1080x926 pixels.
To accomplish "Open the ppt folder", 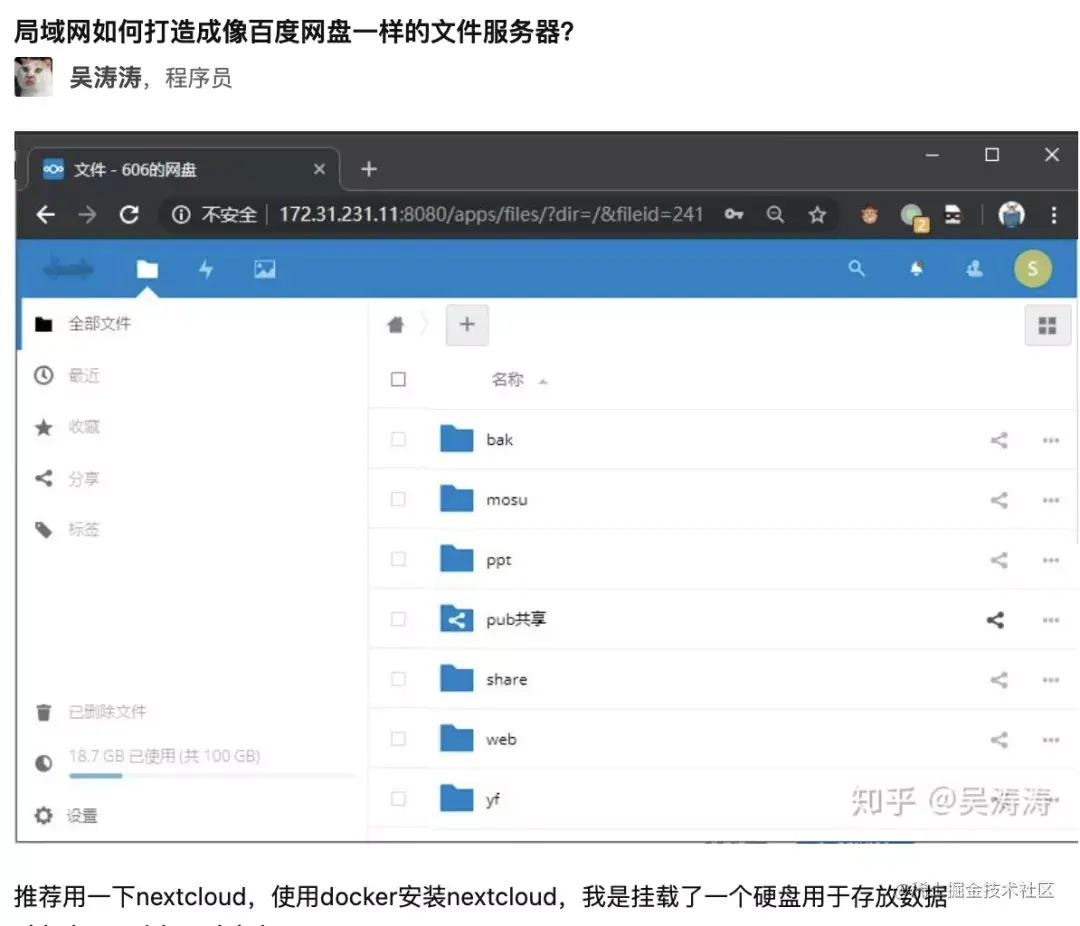I will pos(499,560).
